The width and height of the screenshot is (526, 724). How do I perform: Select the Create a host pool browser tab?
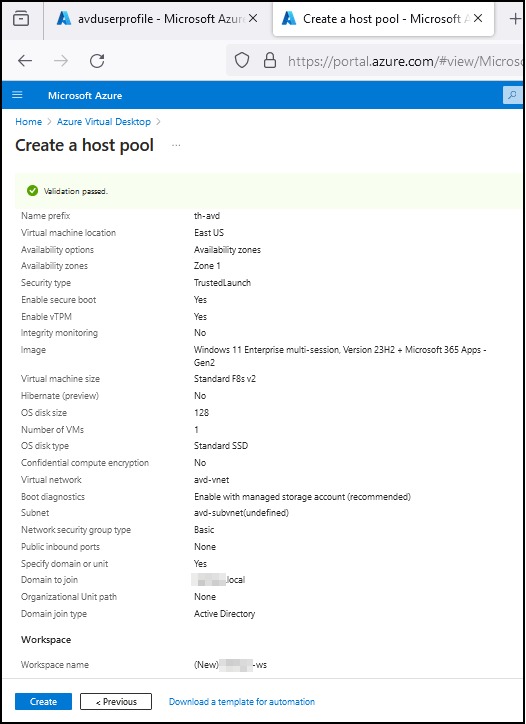[x=383, y=19]
